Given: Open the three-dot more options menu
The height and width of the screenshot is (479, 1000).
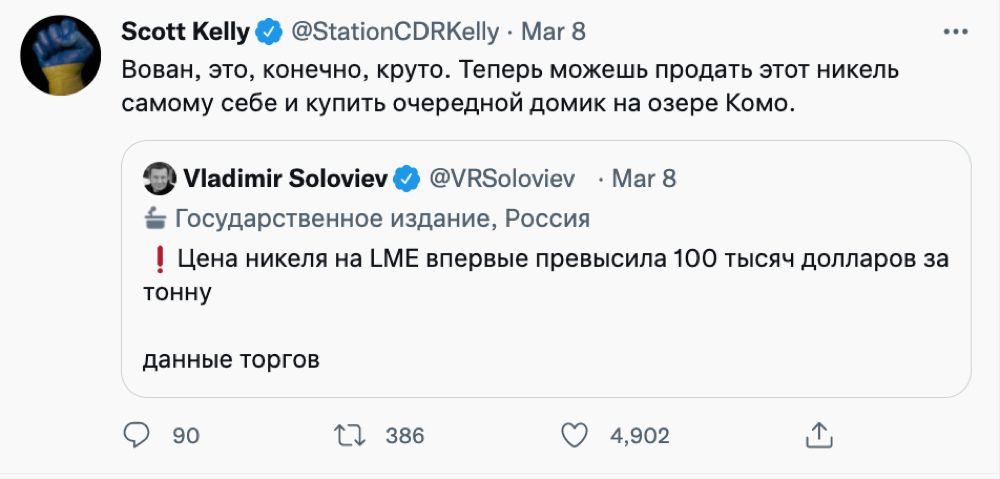Looking at the screenshot, I should 956,32.
